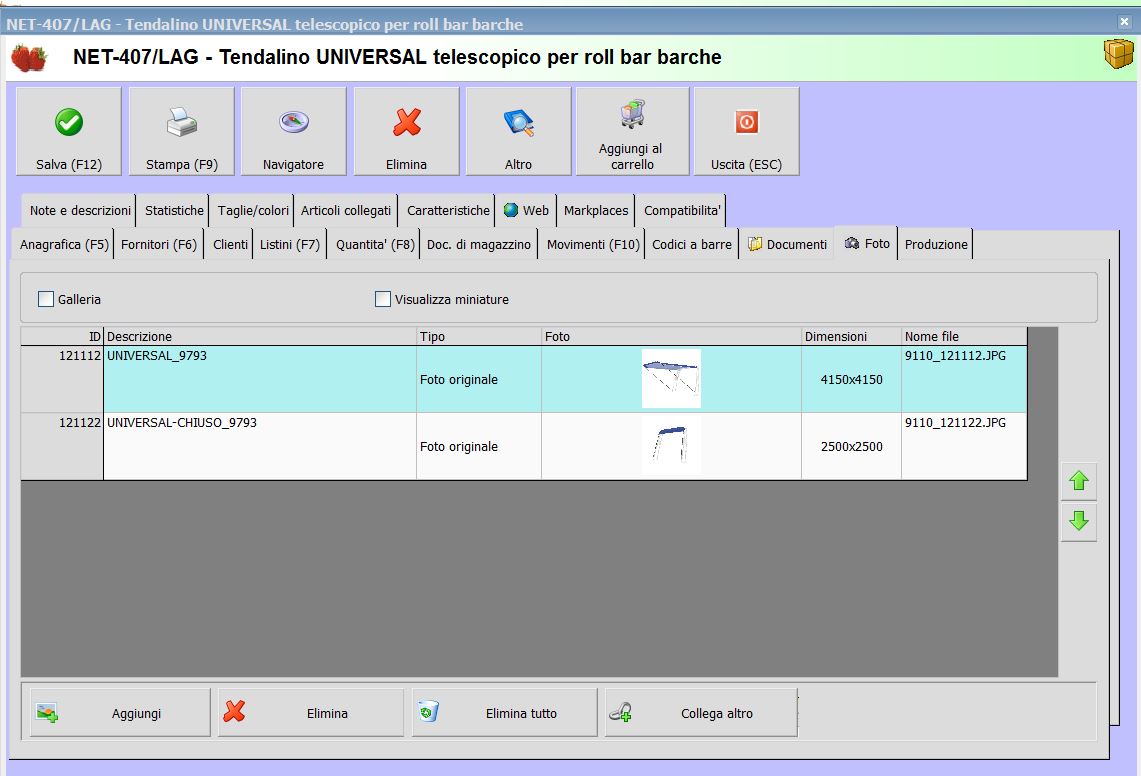Click ID cell 121122
1141x776 pixels.
pyautogui.click(x=63, y=446)
